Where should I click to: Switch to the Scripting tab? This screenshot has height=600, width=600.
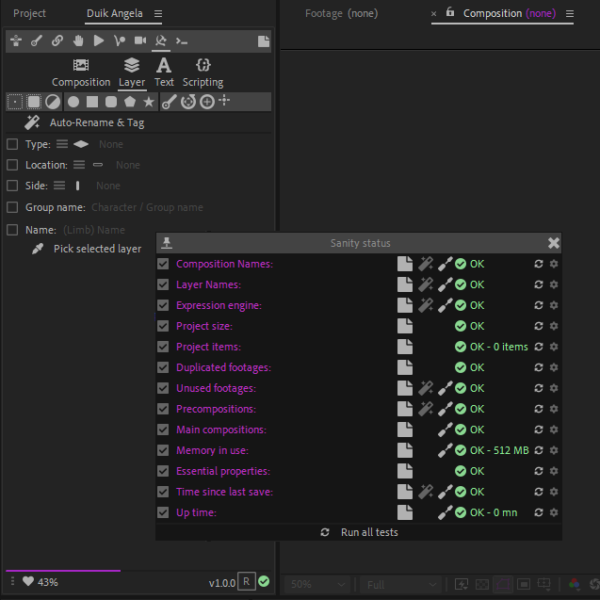[x=203, y=72]
